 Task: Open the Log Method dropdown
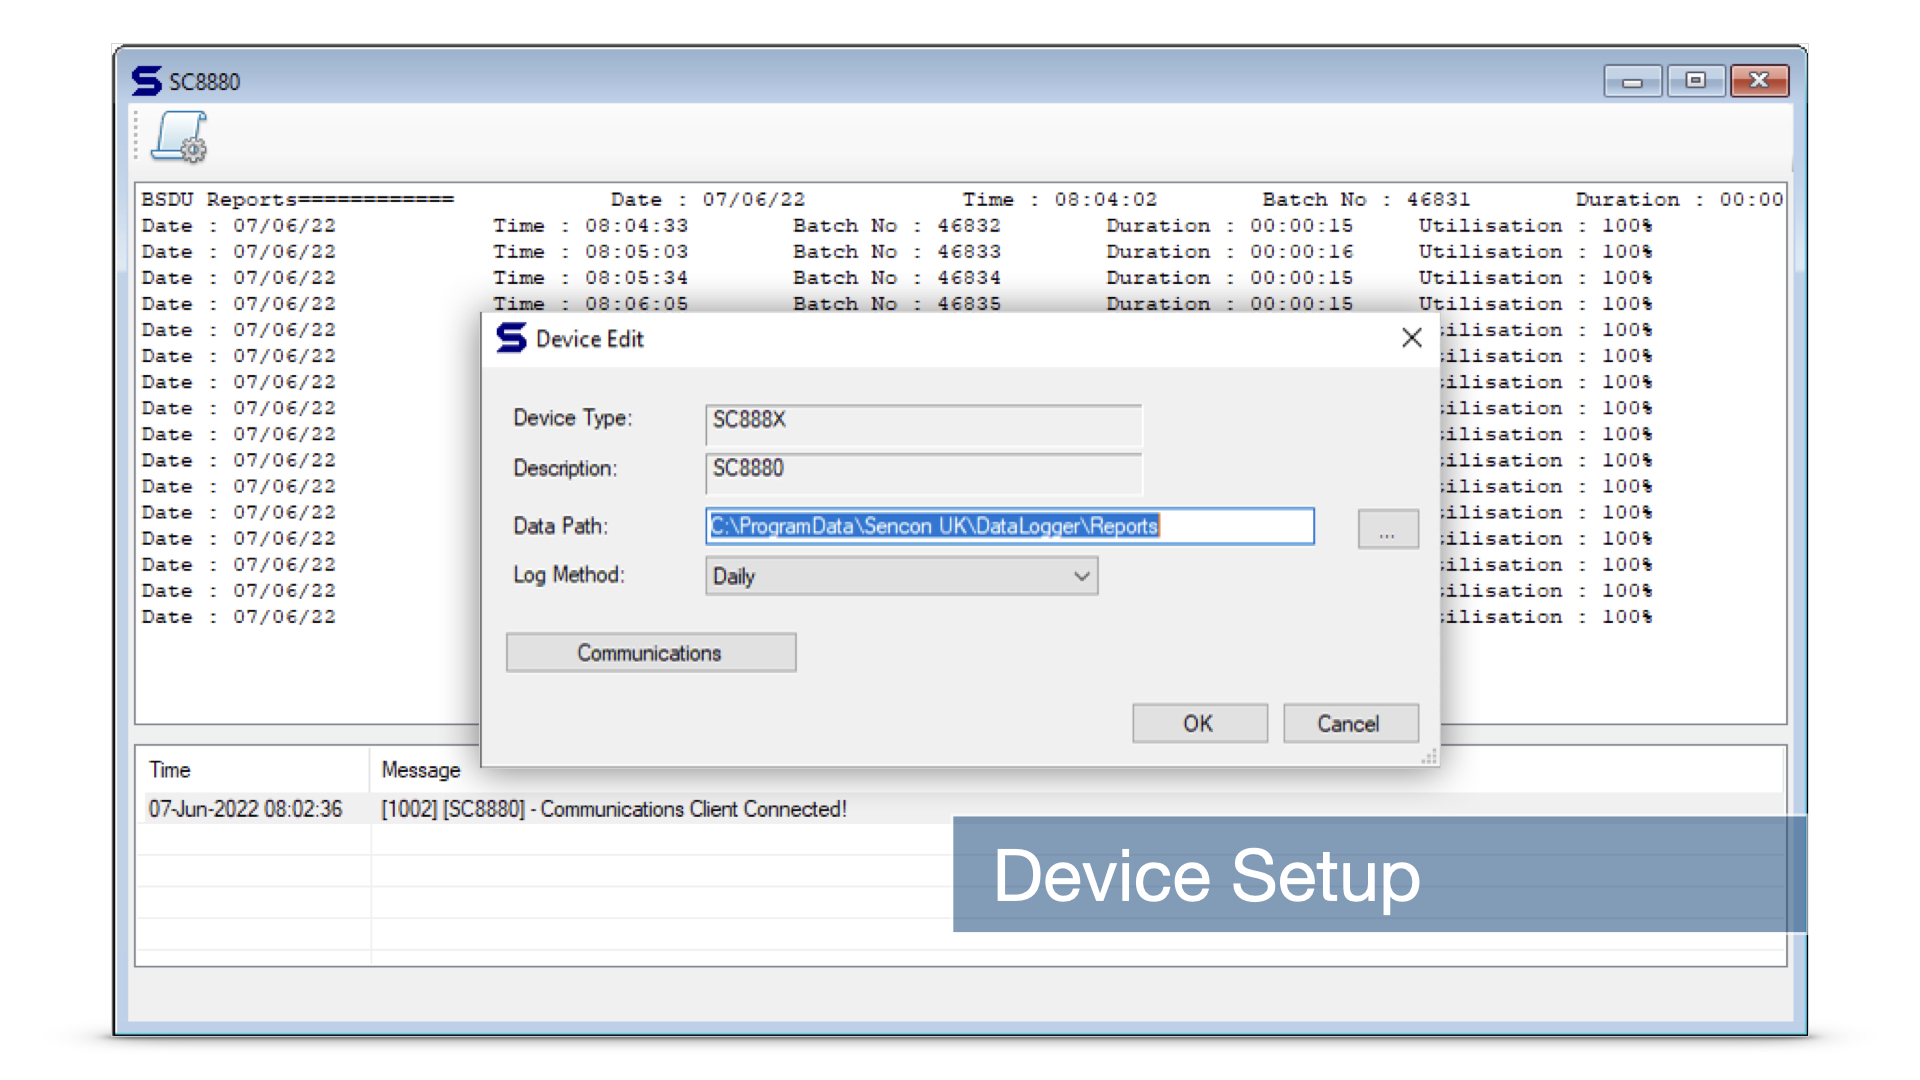(901, 576)
